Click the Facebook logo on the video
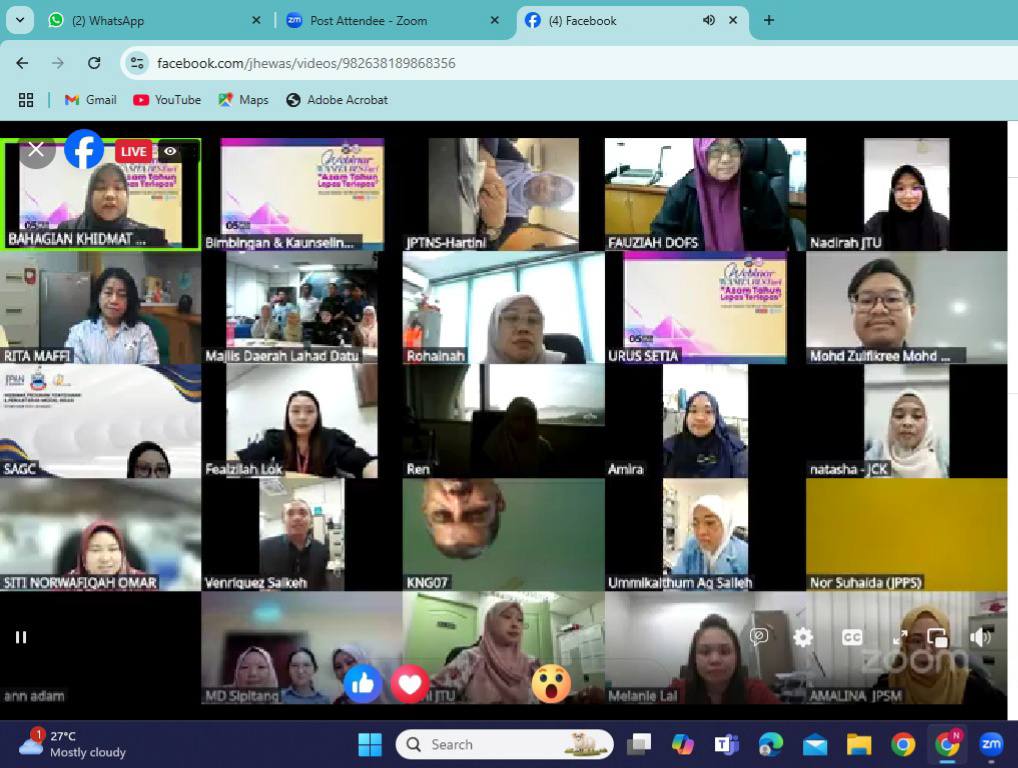This screenshot has width=1018, height=768. coord(84,150)
